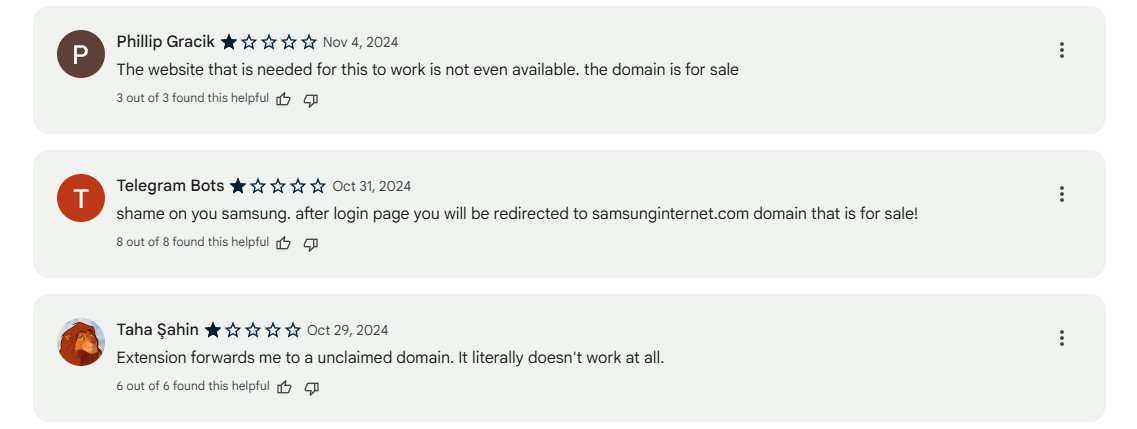Click Phillip Gracik's 'P' avatar

(81, 54)
